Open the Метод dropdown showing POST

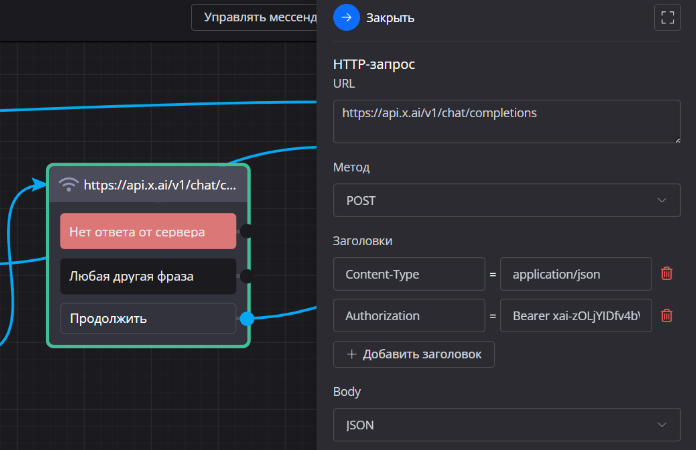506,200
